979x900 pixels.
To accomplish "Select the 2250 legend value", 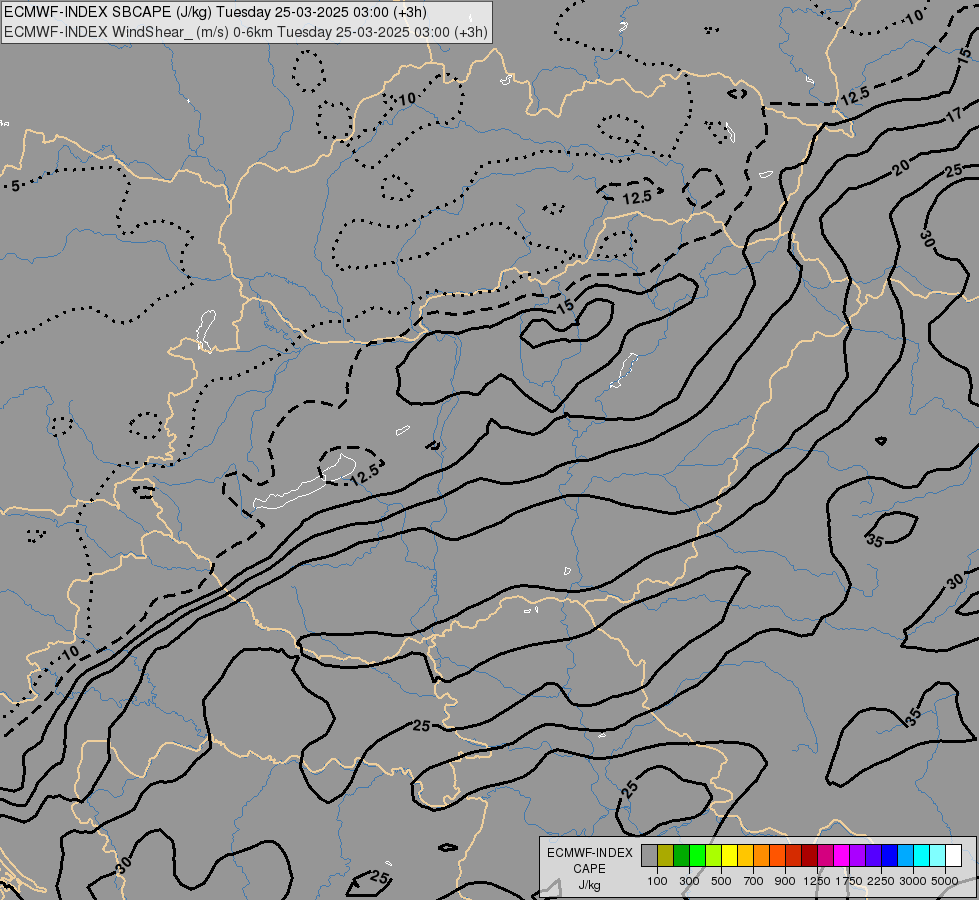I will [881, 881].
